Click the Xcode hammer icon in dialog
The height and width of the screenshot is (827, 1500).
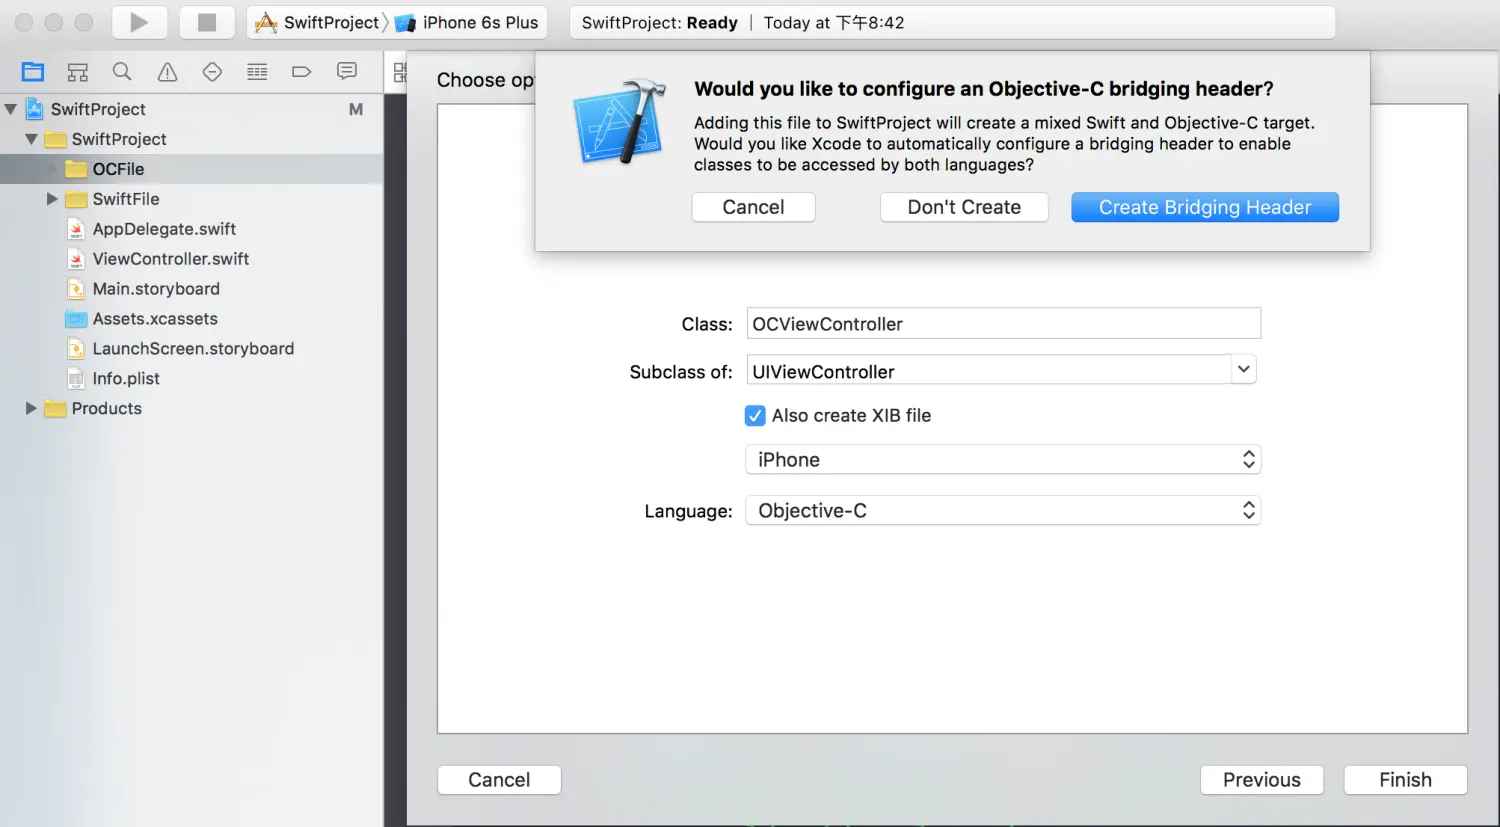point(620,122)
